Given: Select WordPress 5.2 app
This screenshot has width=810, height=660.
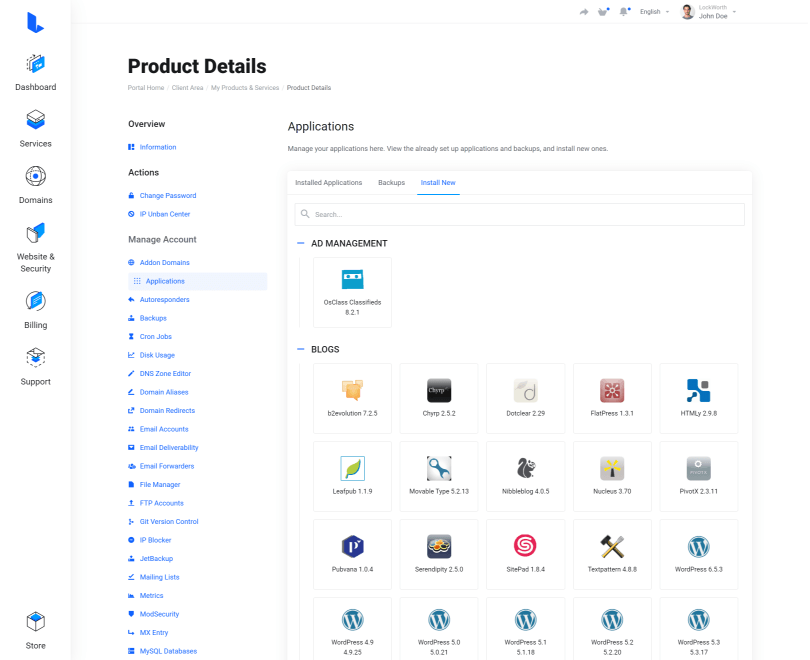Looking at the screenshot, I should click(x=612, y=628).
